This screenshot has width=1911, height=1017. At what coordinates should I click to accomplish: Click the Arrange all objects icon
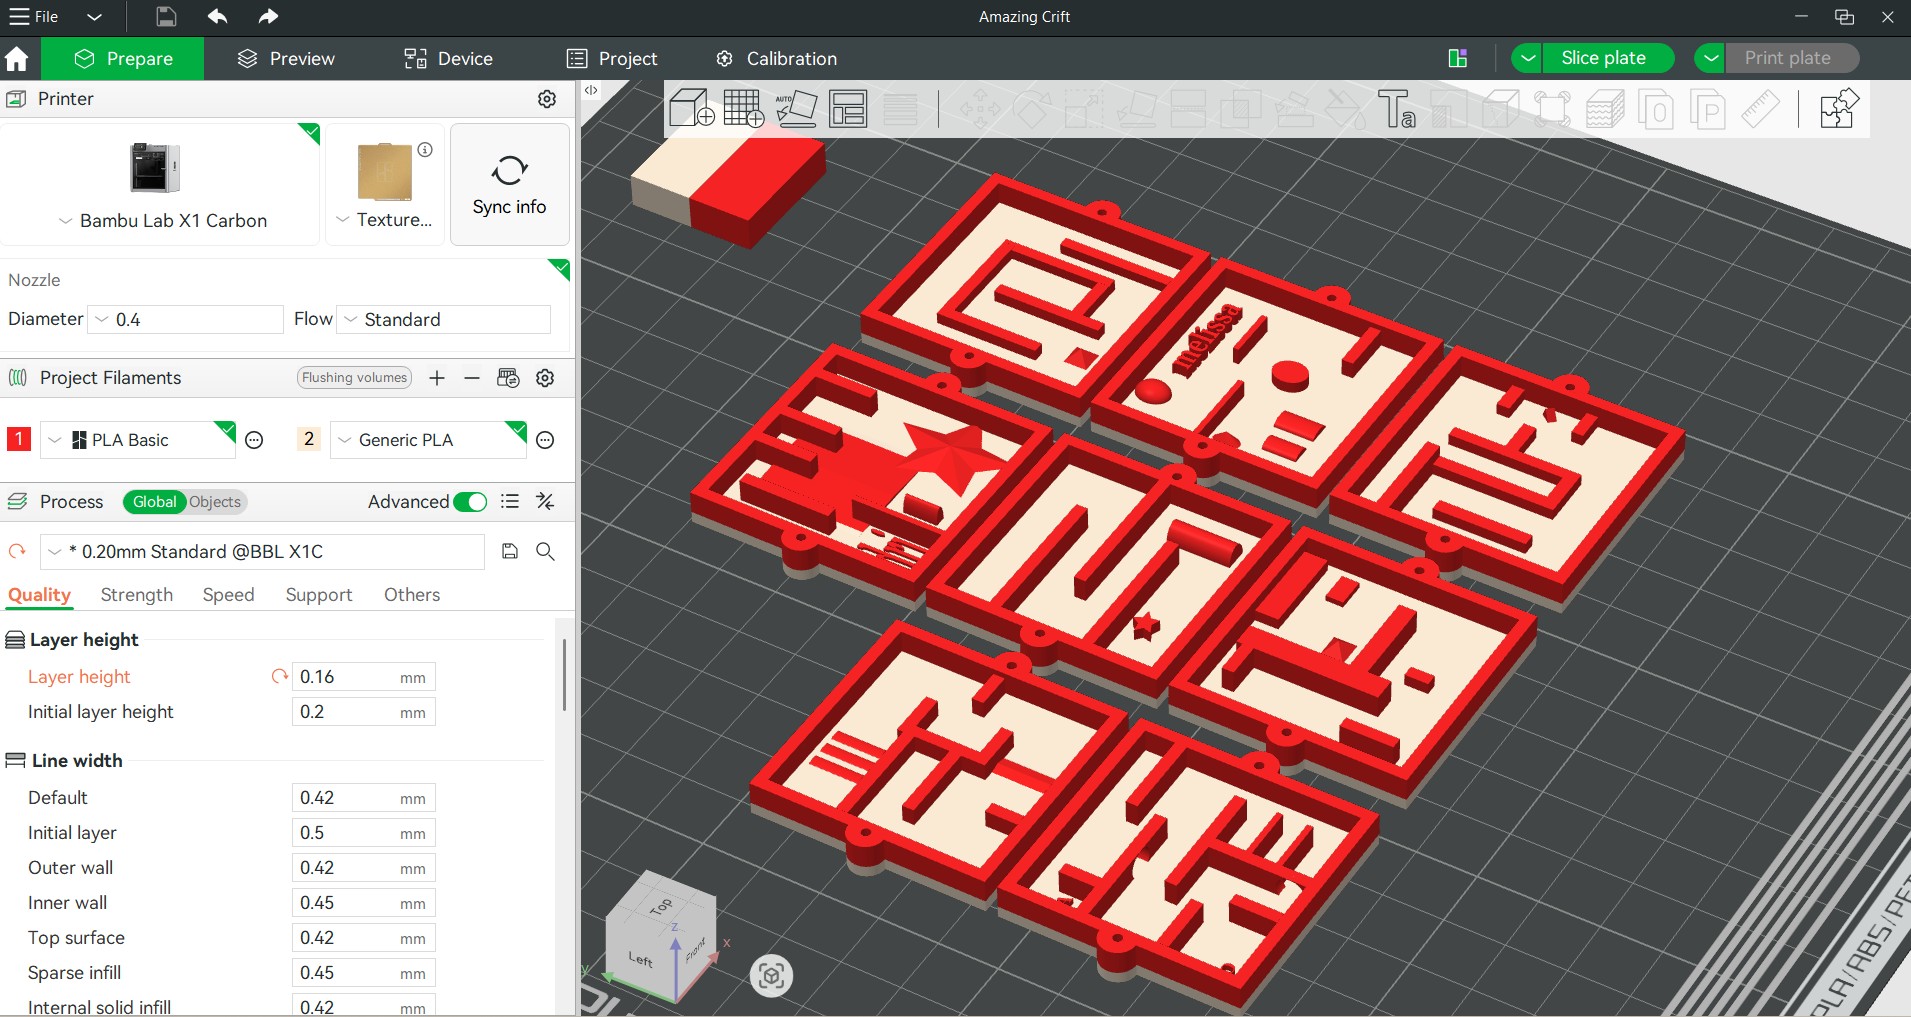coord(848,109)
